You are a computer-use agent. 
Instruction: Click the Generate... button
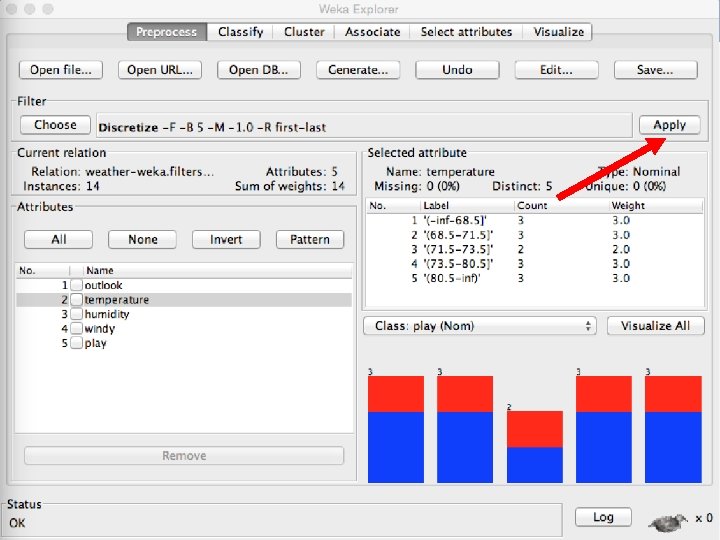[x=358, y=70]
